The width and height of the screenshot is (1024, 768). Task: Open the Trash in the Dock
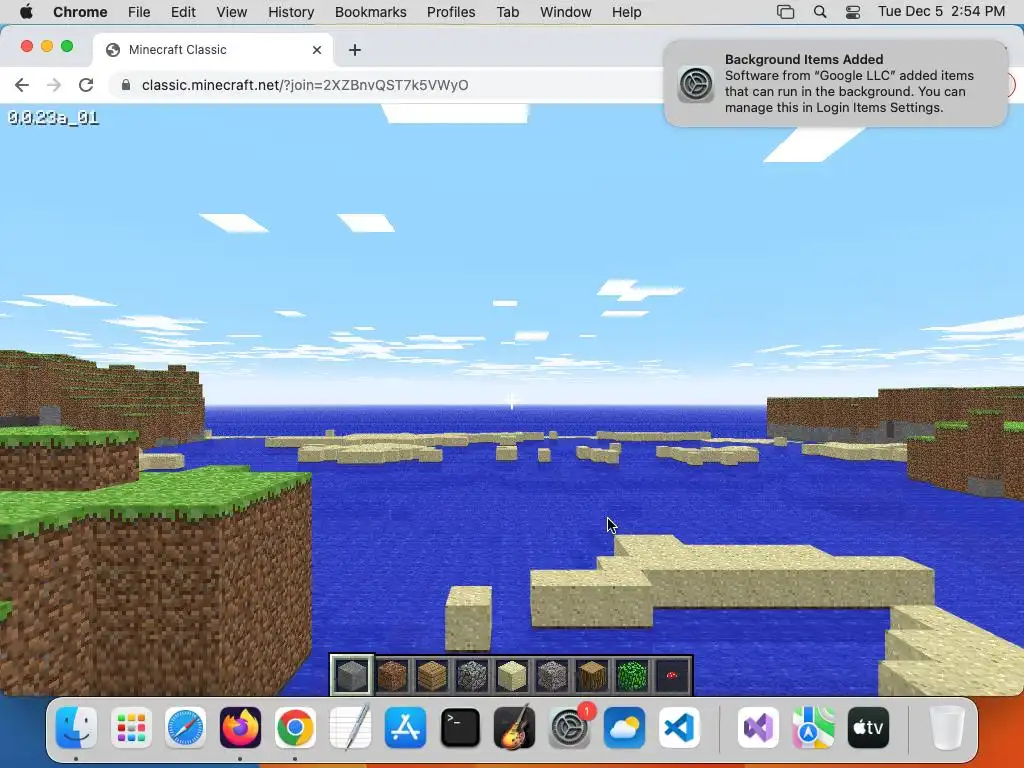(x=946, y=727)
